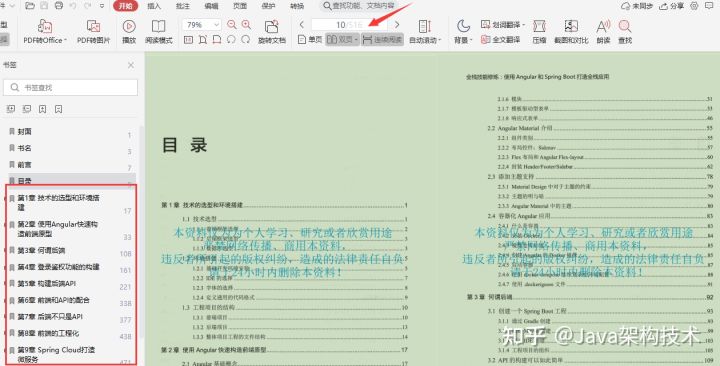
Task: Rotate view clockwise icon
Action: 246,40
